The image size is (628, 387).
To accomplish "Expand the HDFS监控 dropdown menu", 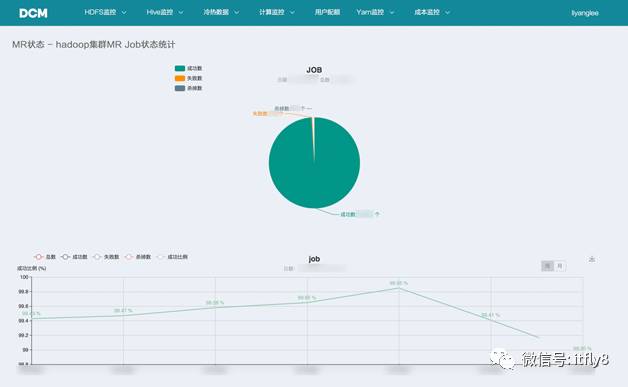I will coord(105,12).
